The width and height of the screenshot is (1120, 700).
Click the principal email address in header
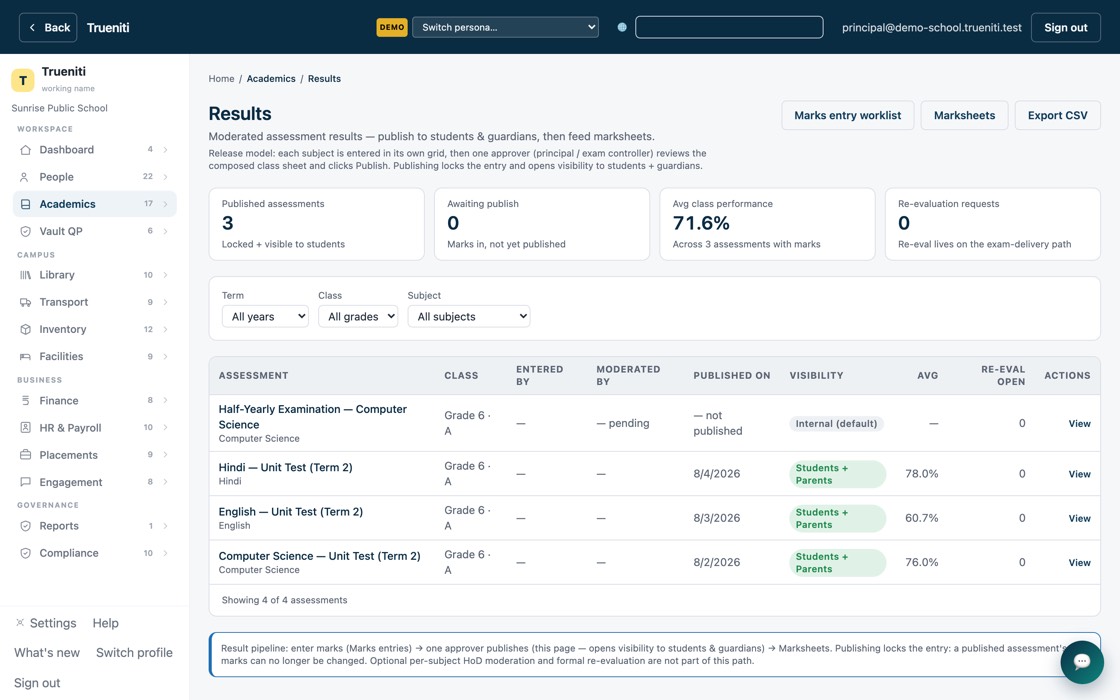[x=931, y=27]
